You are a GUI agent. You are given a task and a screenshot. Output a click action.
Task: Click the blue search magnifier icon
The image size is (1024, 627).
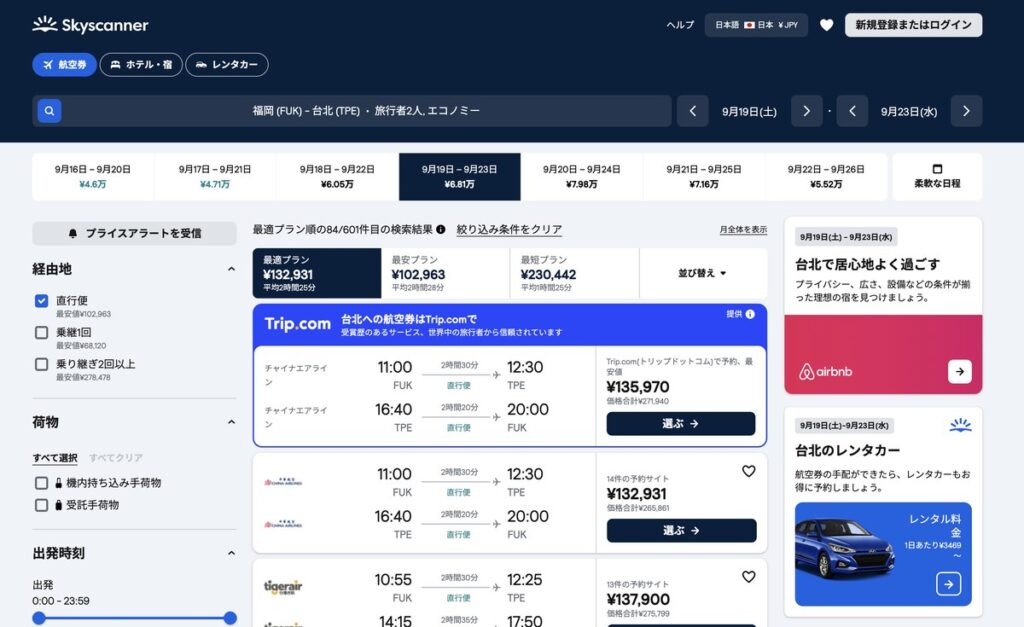pyautogui.click(x=49, y=111)
